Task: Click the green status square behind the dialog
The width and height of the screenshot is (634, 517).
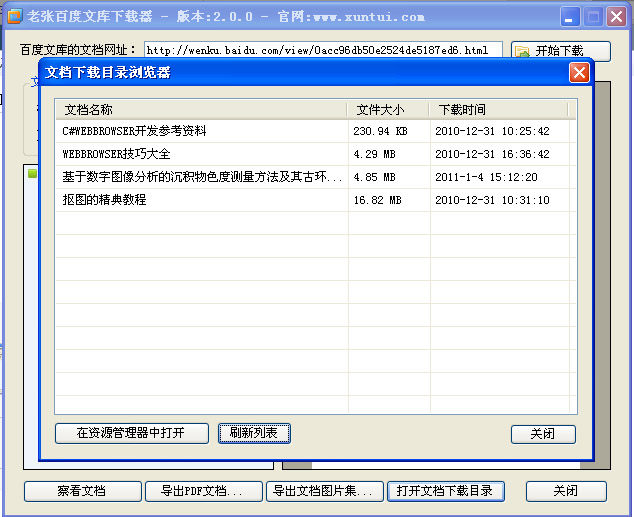Action: pos(32,173)
